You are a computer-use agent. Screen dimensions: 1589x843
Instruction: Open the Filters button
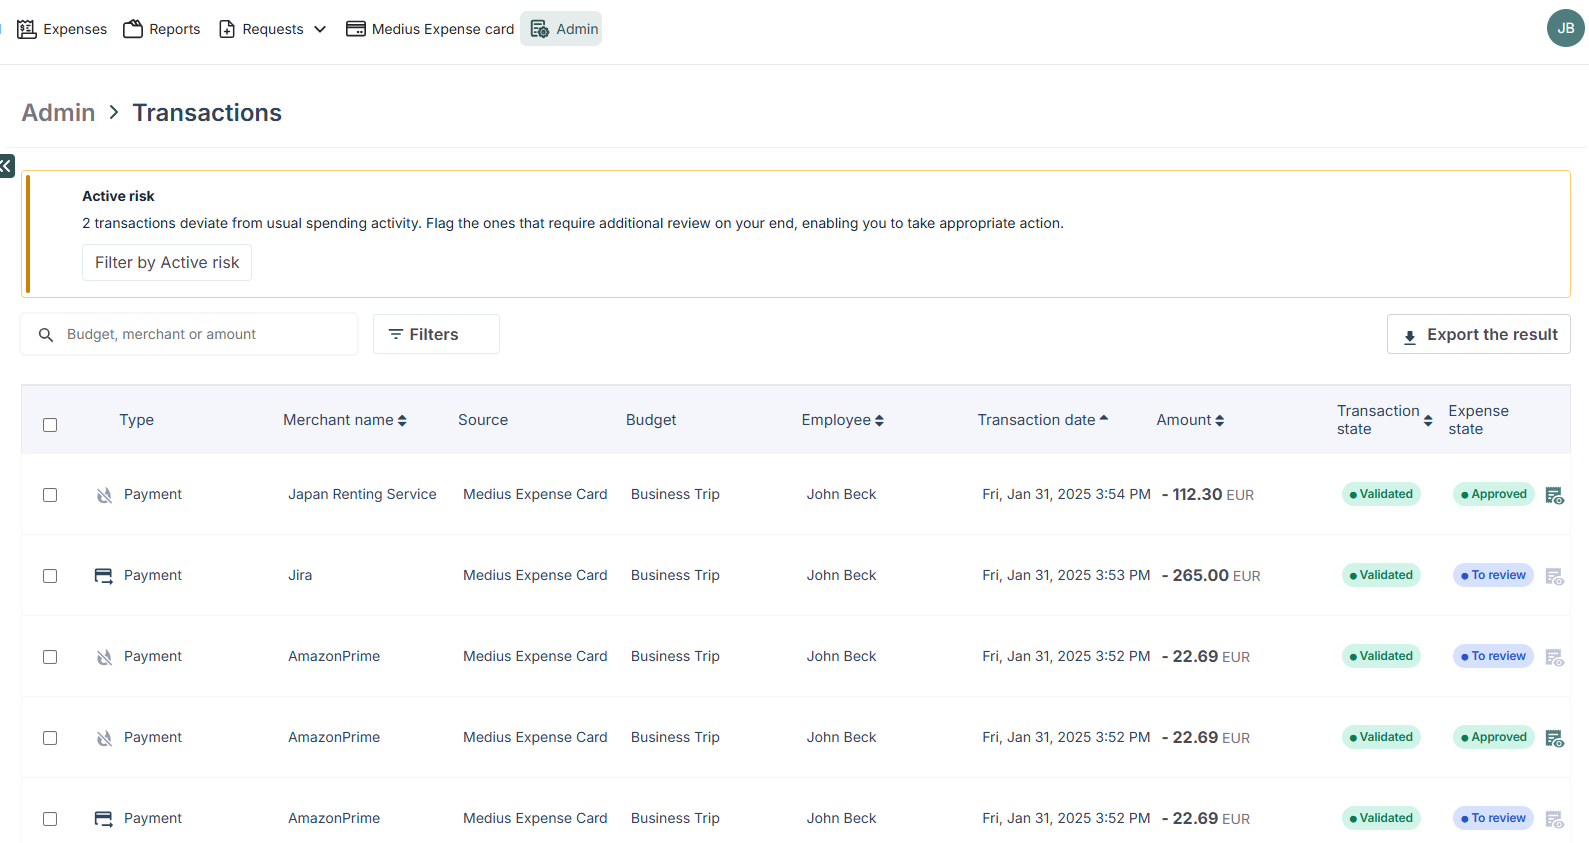436,334
